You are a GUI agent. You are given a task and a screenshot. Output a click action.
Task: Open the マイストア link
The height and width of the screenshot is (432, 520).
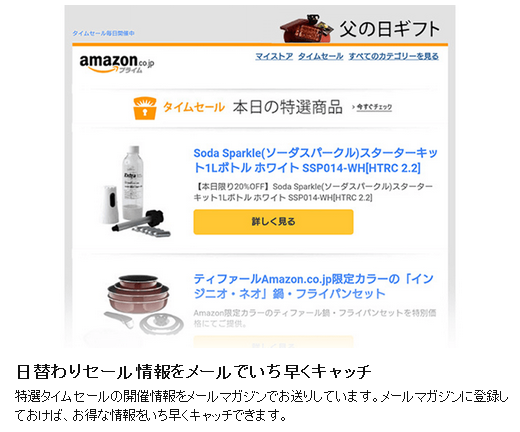pyautogui.click(x=274, y=56)
